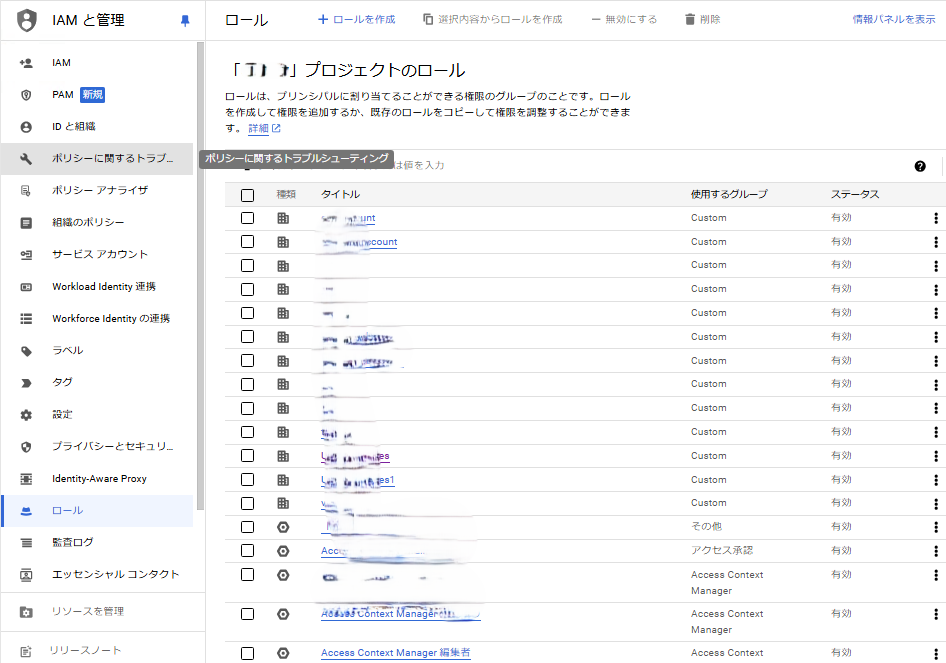Click ロールを作成 button
The image size is (946, 663).
coord(357,19)
